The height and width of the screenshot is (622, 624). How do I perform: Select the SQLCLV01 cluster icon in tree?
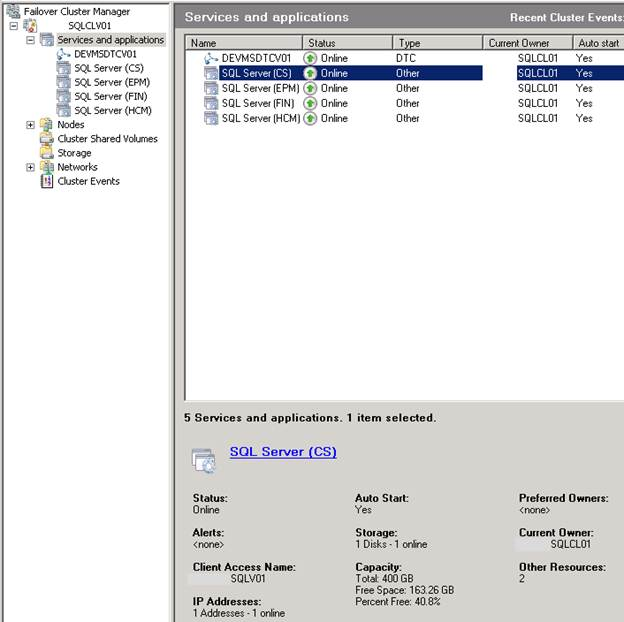click(x=30, y=25)
